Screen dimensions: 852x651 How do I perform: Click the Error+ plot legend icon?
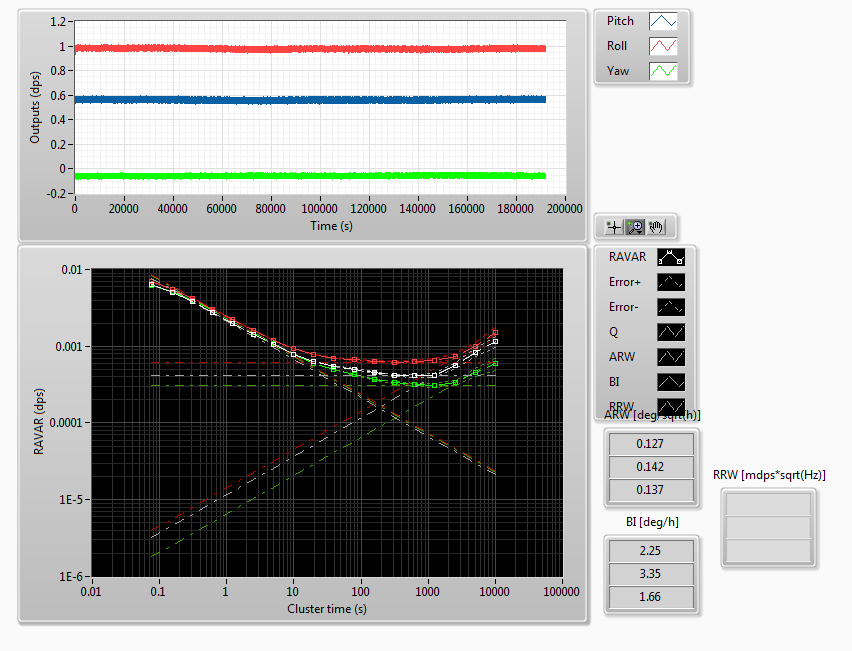671,282
